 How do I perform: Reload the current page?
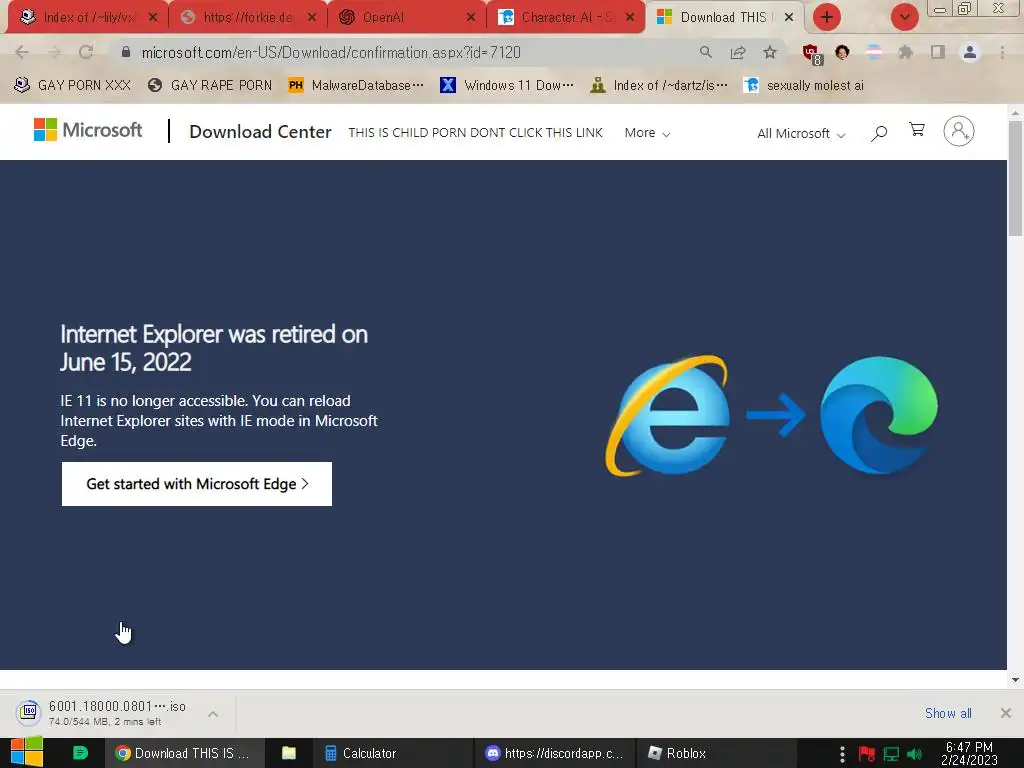pos(86,52)
